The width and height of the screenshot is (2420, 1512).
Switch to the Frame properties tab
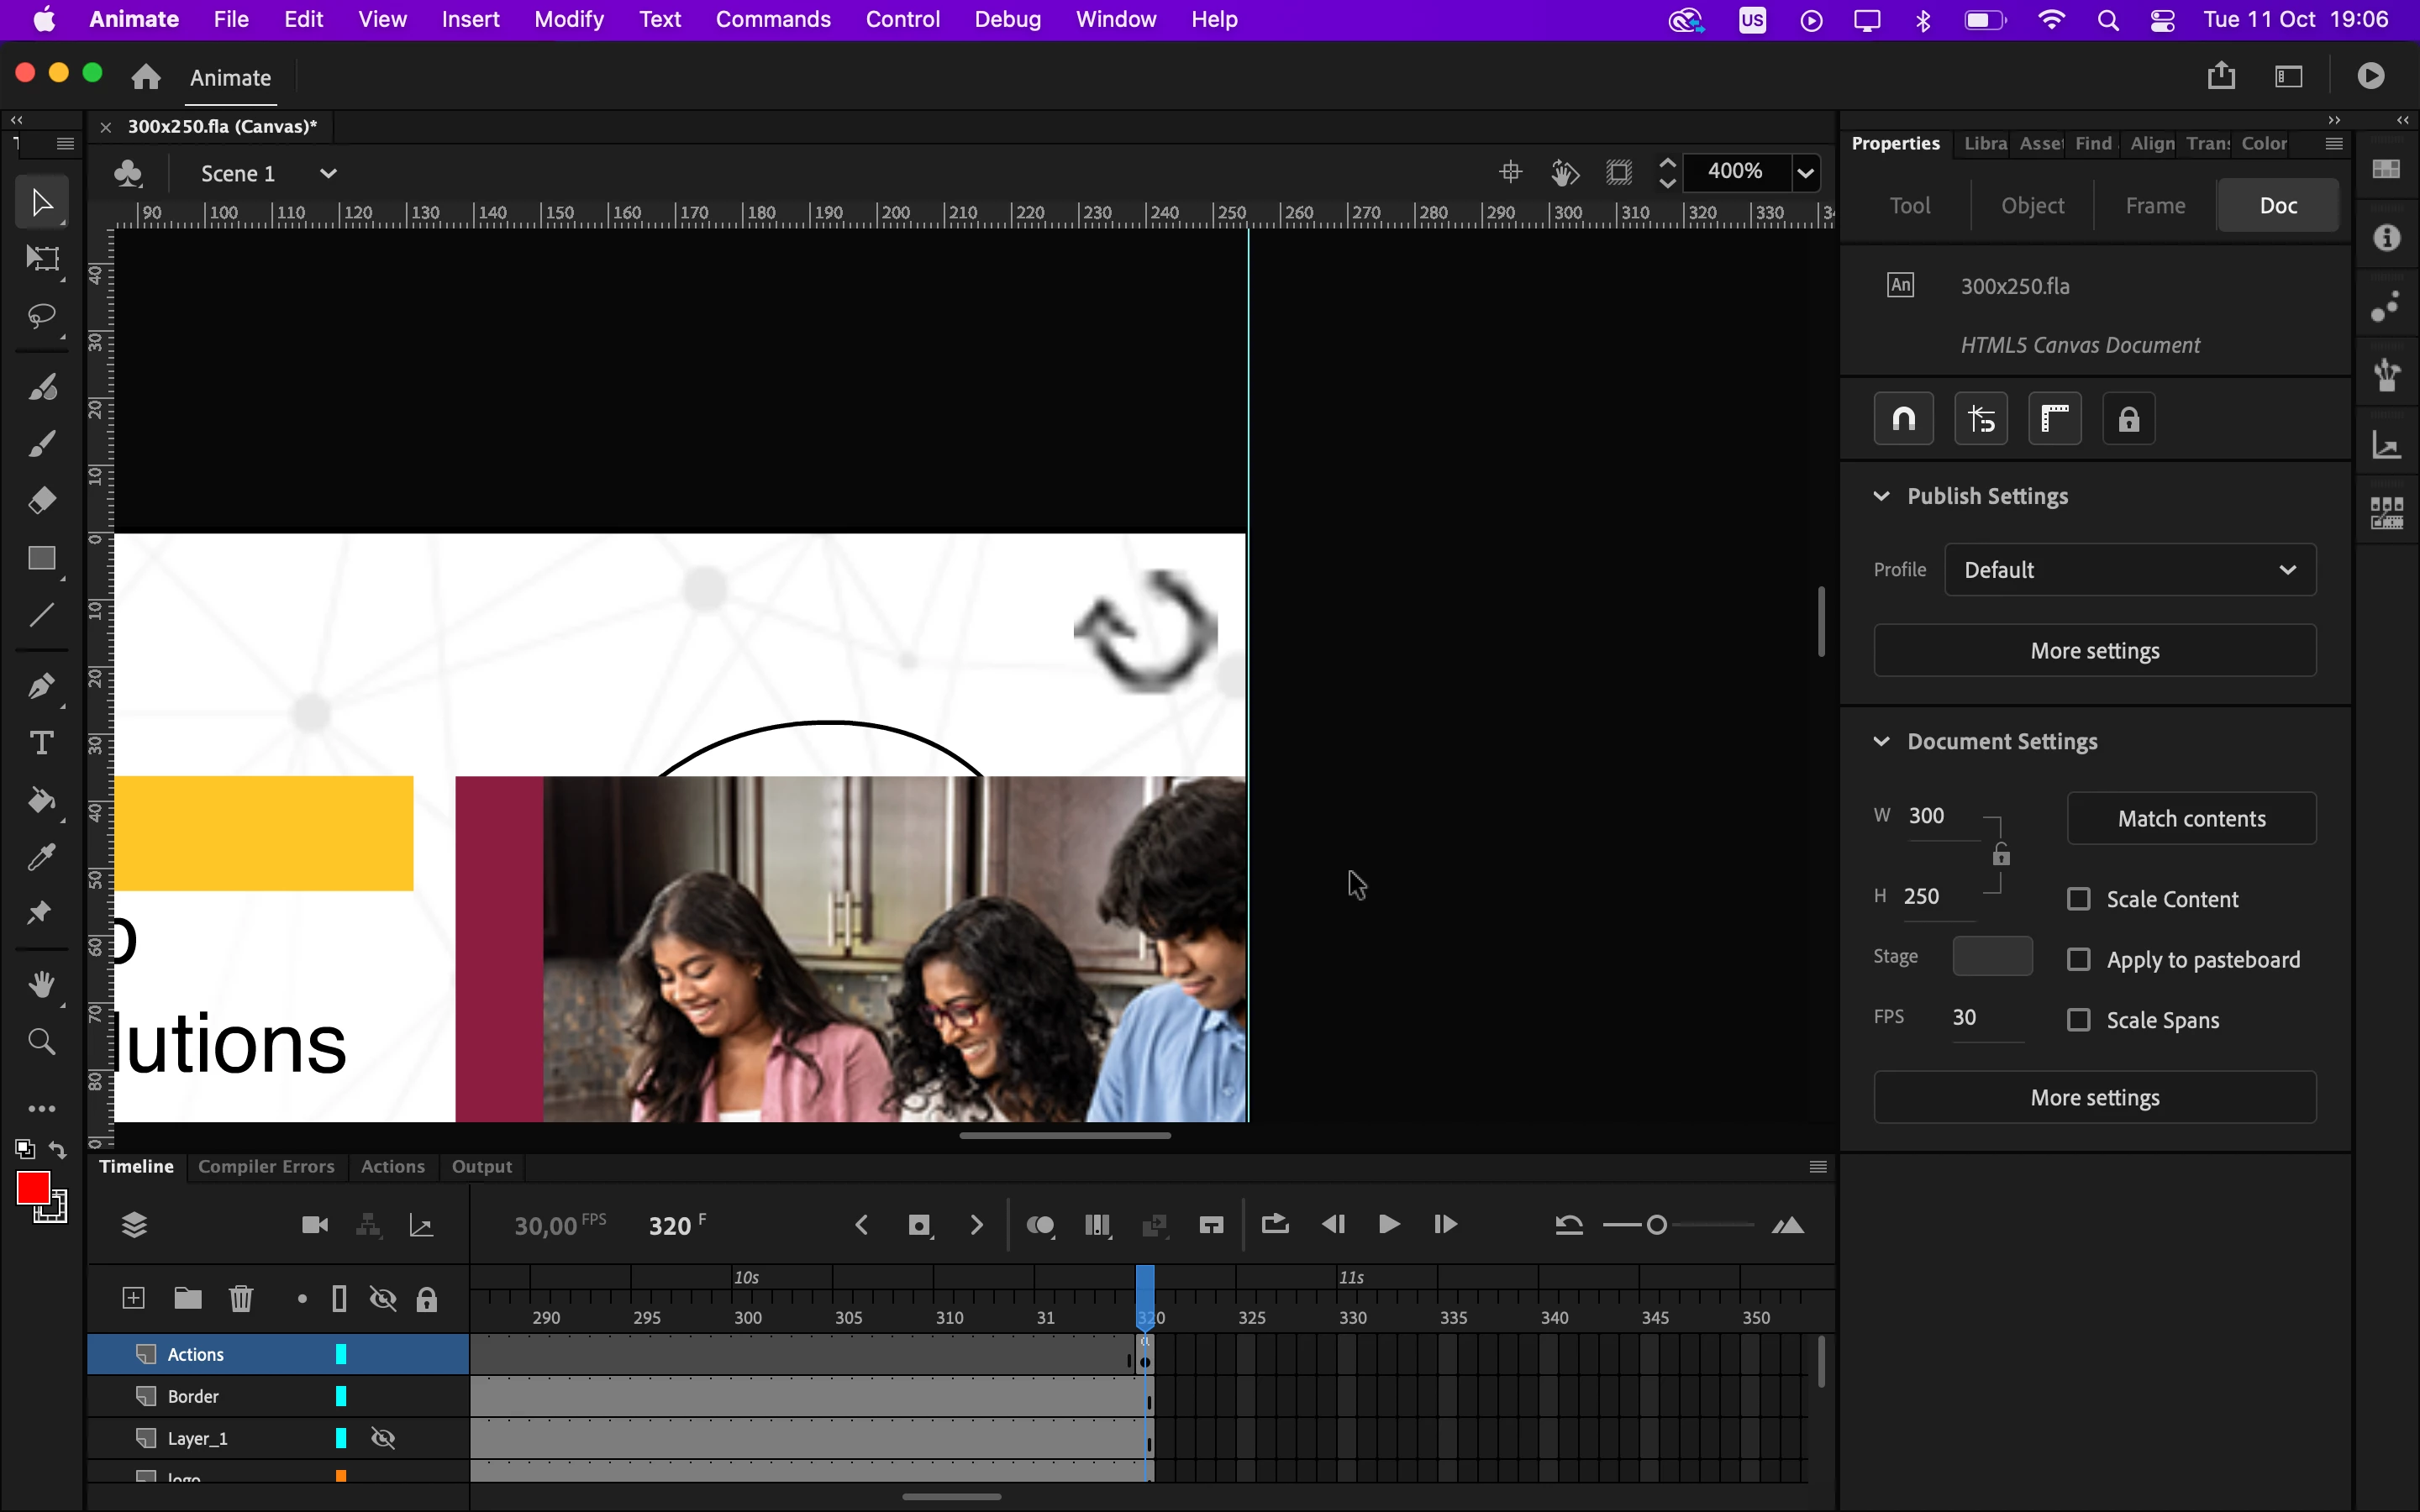tap(2155, 206)
